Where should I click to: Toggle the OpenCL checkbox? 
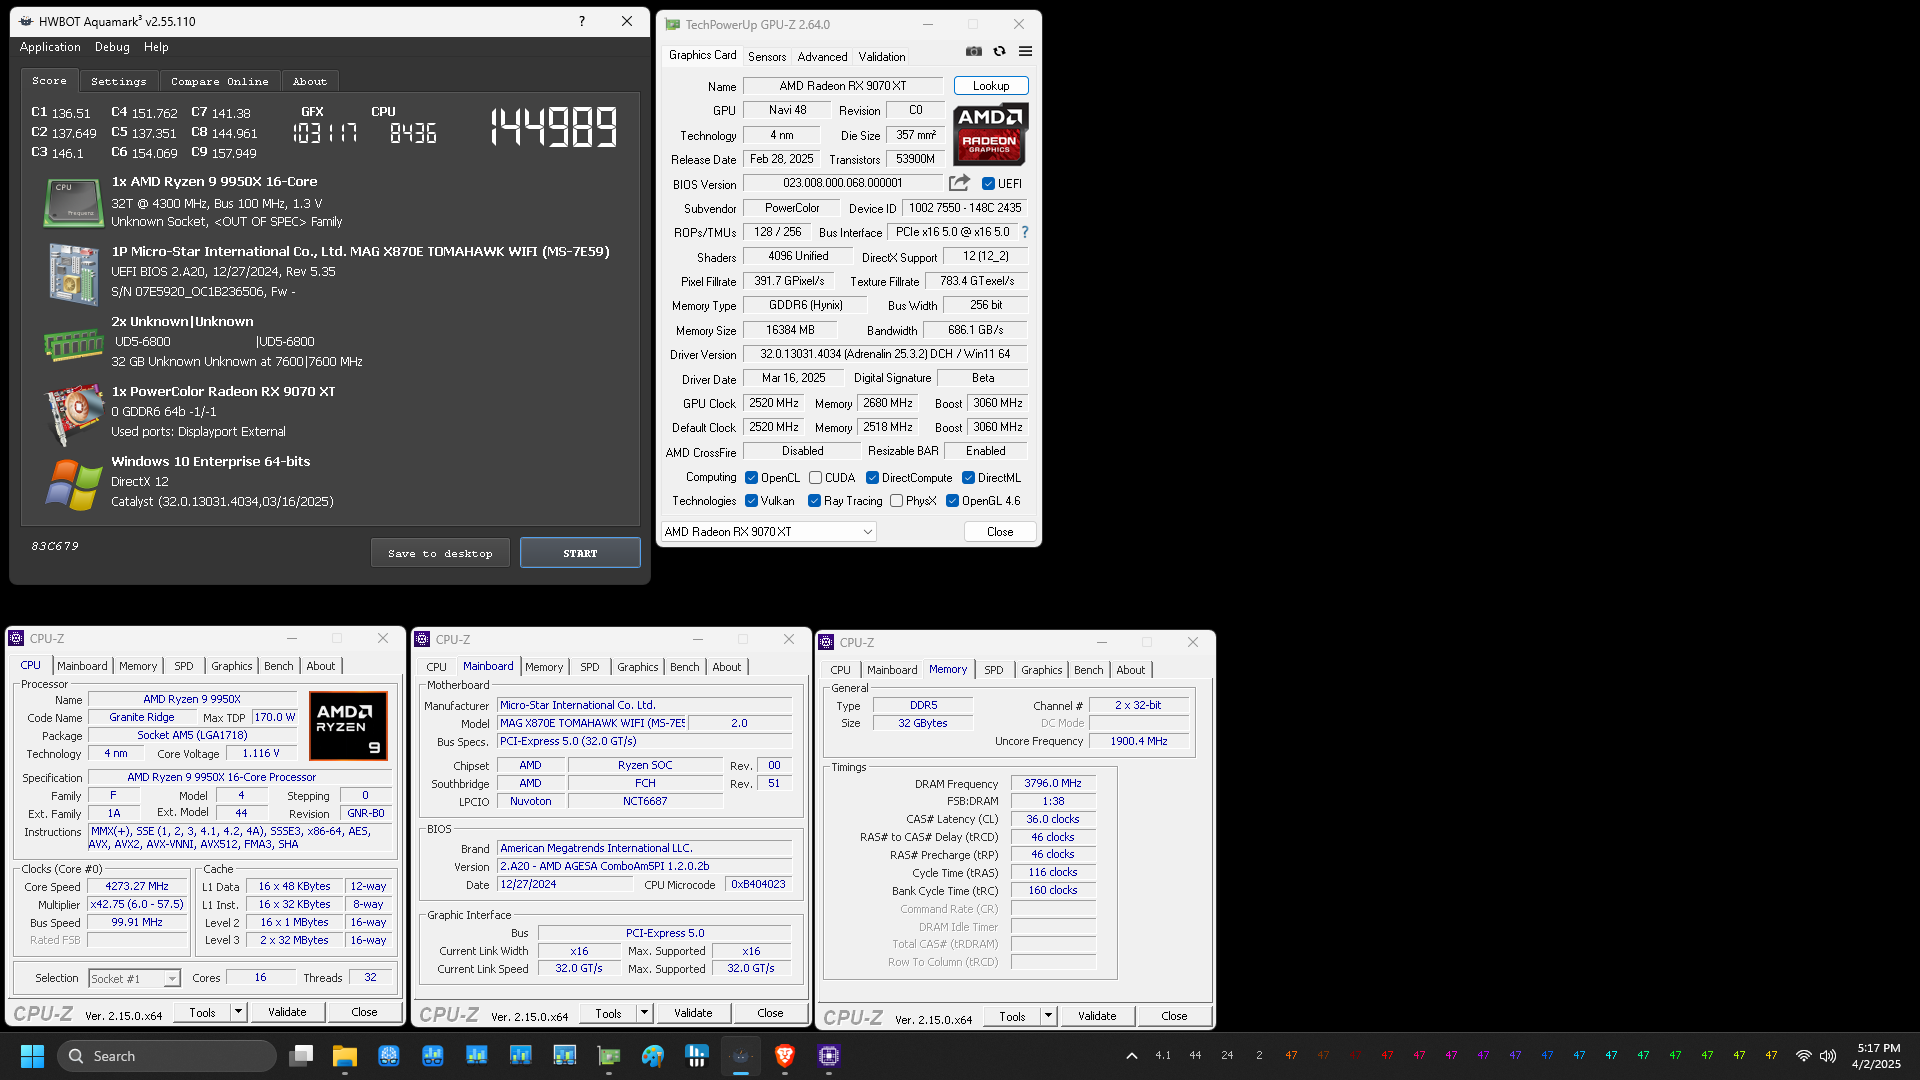[751, 478]
